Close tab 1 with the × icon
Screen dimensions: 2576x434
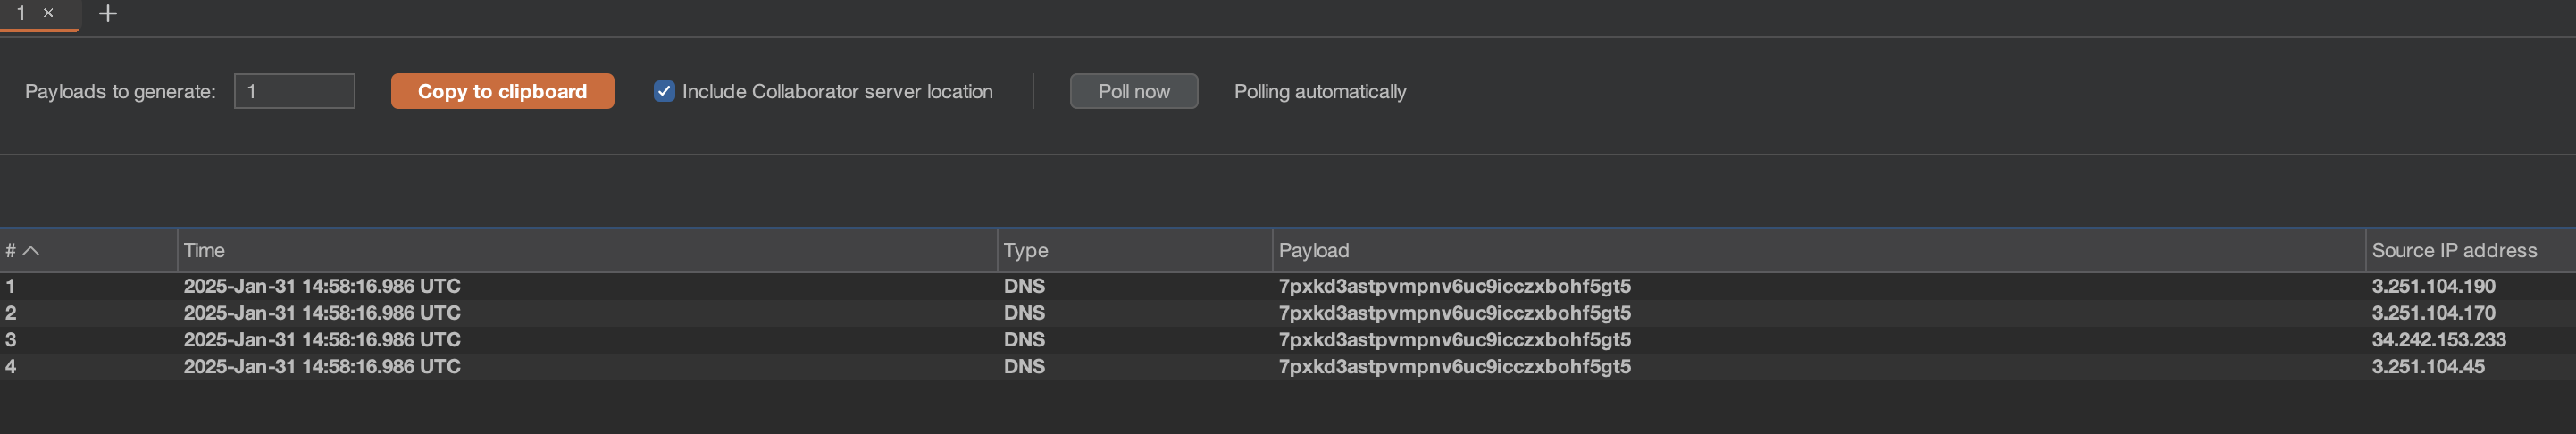48,13
